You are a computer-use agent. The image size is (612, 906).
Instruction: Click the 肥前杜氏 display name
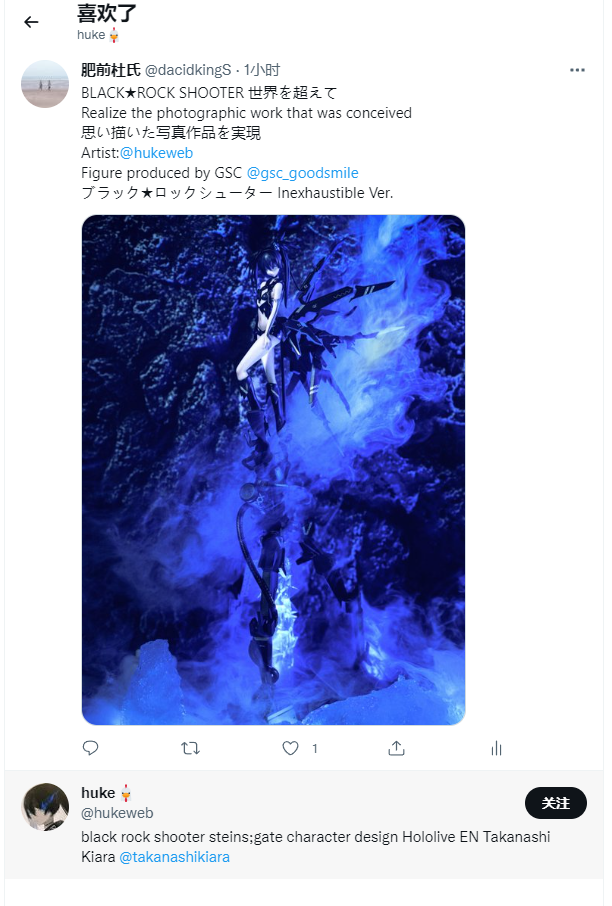tap(111, 70)
